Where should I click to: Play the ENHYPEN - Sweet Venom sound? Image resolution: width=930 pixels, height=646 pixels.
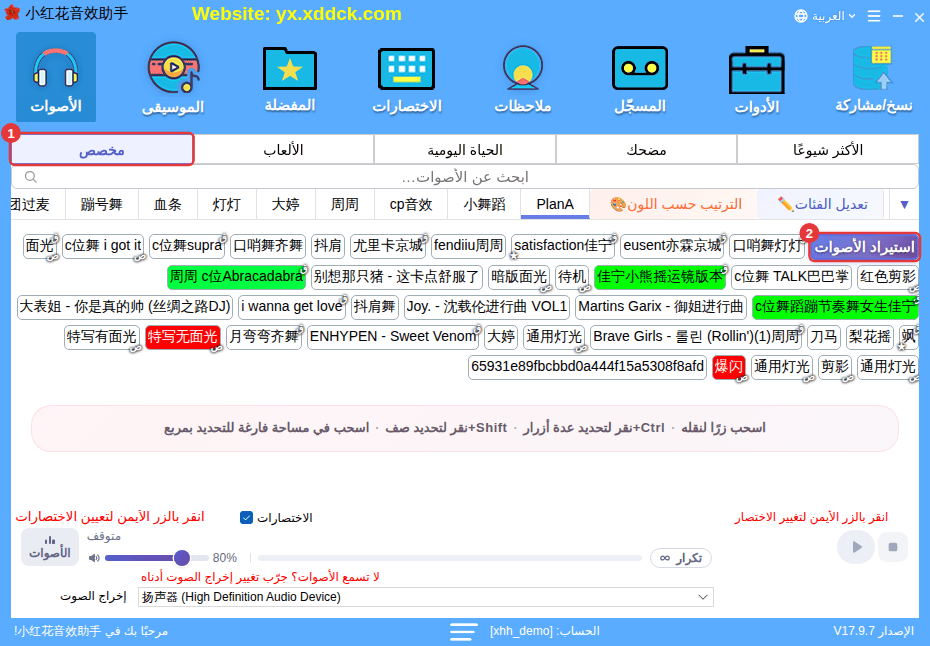coord(393,337)
